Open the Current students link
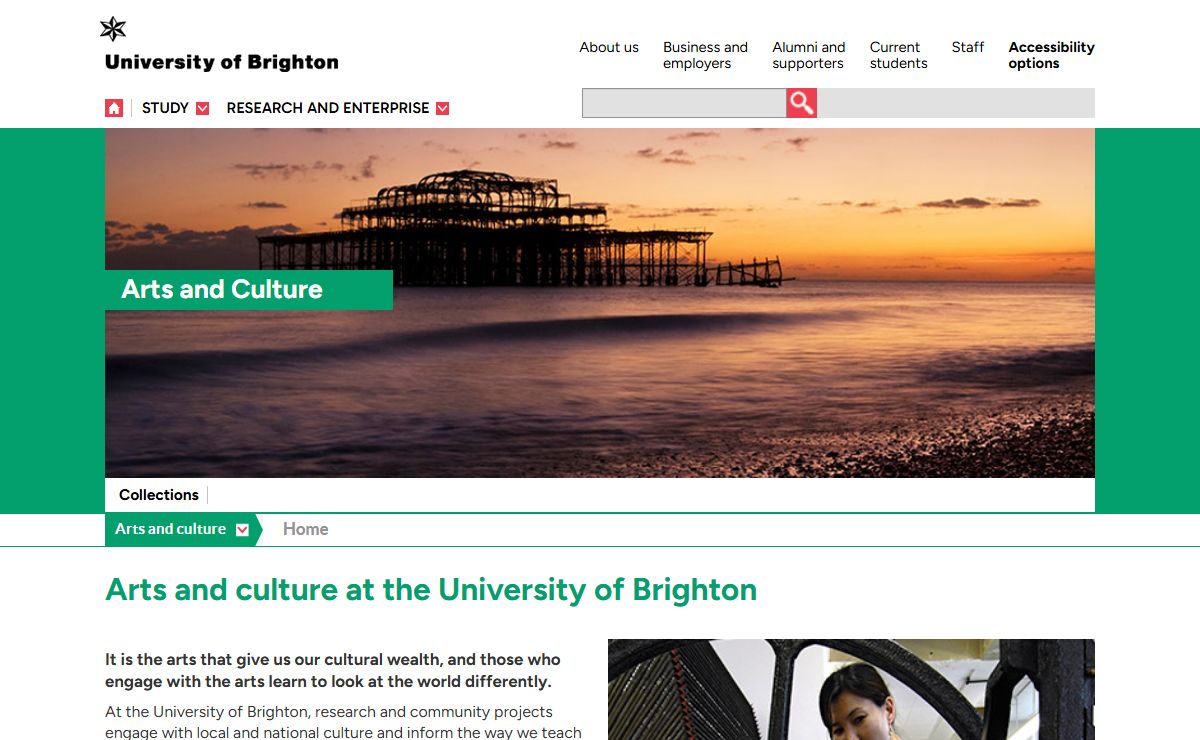 [x=898, y=55]
